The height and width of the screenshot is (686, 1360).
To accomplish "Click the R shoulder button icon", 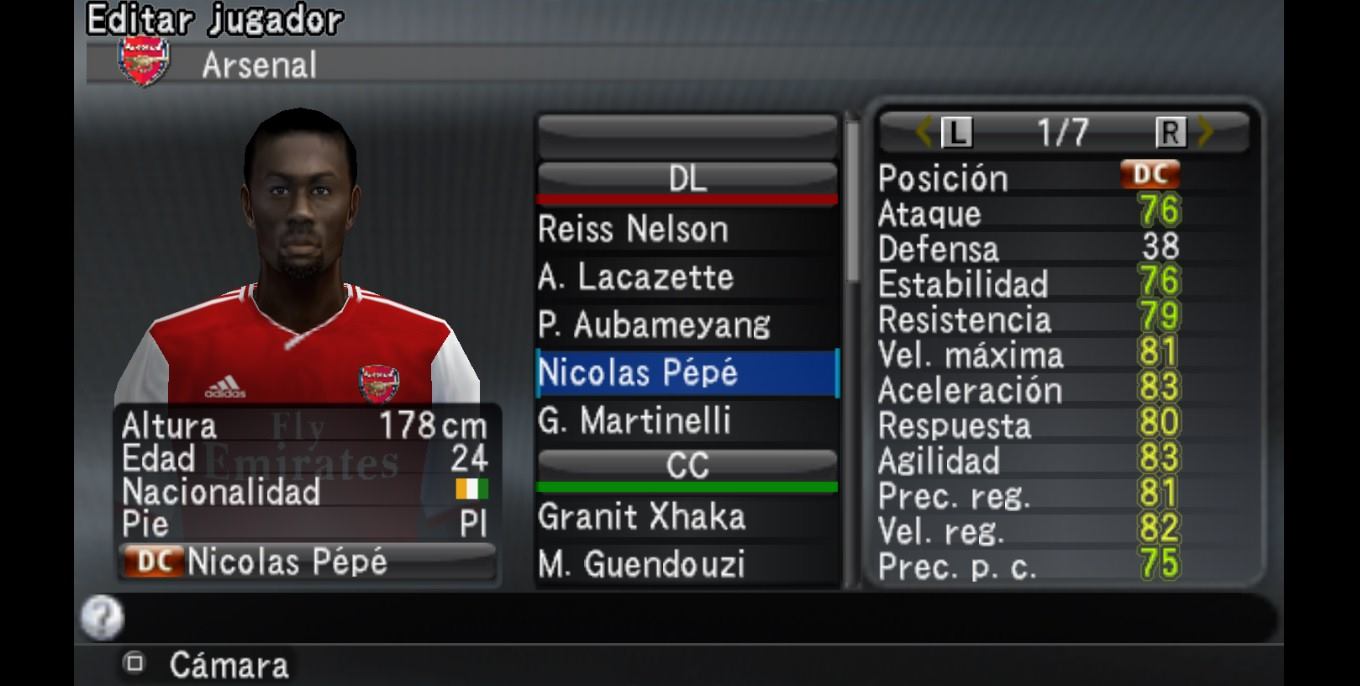I will pos(1170,132).
